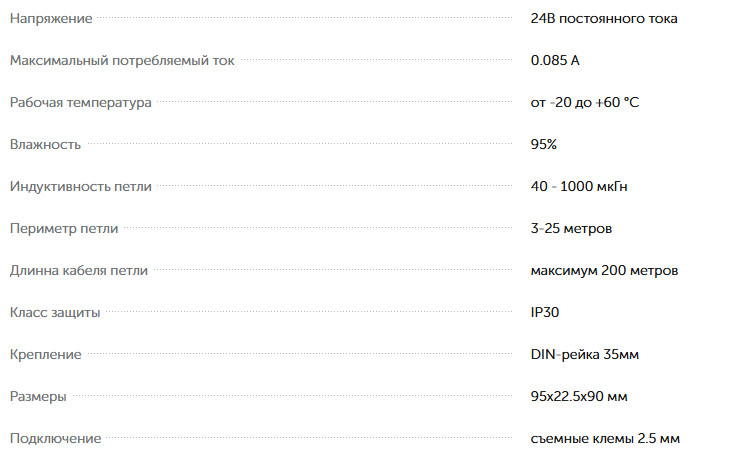This screenshot has height=468, width=737.
Task: Click the "95%" humidity value
Action: coord(544,145)
